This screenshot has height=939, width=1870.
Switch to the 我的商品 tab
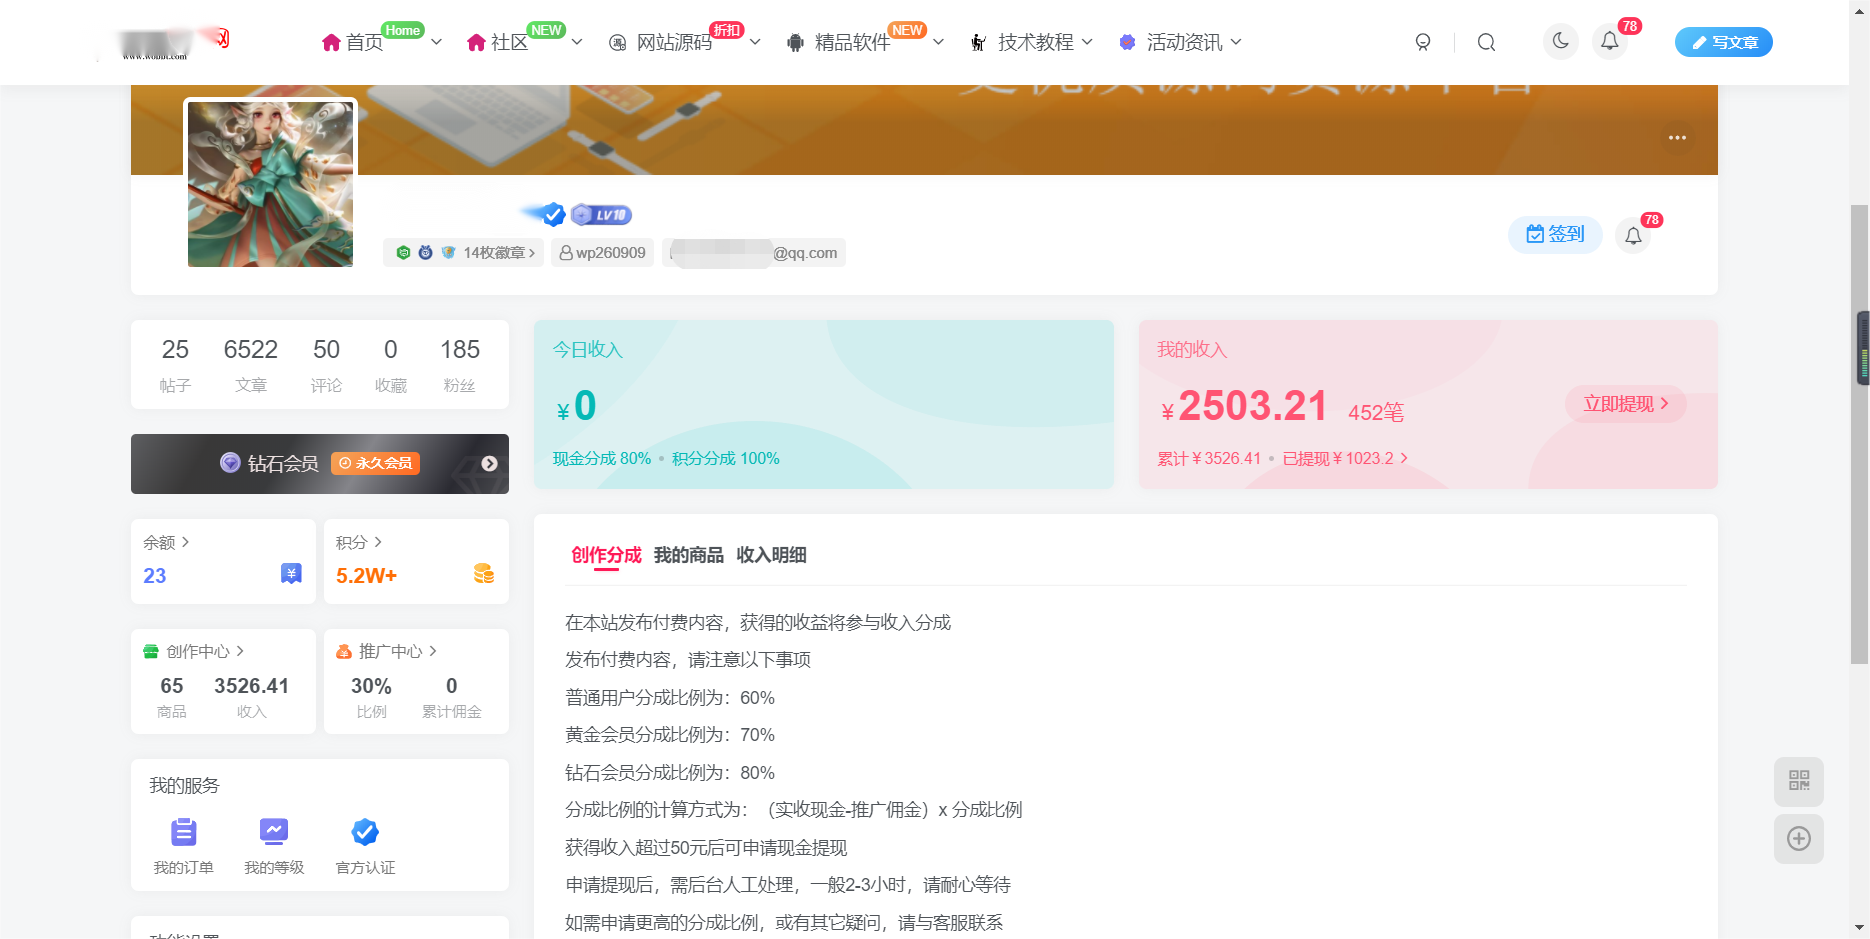click(x=689, y=555)
